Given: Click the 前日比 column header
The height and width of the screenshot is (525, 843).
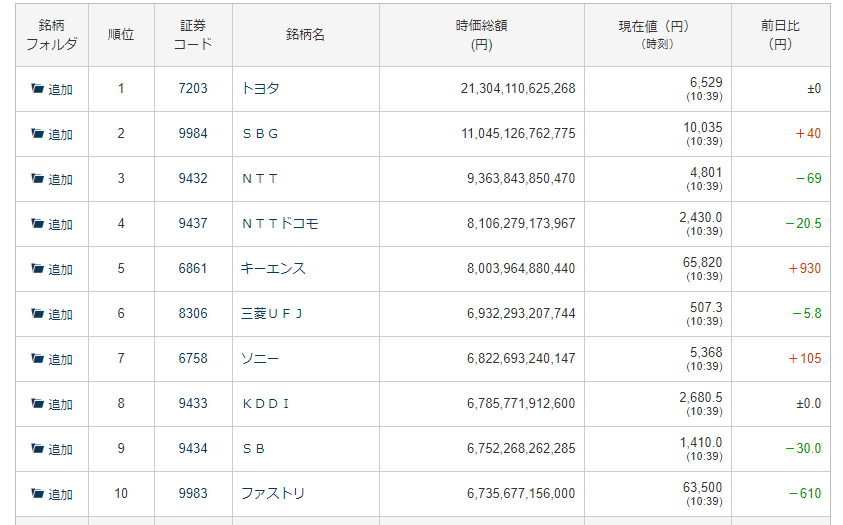Looking at the screenshot, I should [x=780, y=35].
